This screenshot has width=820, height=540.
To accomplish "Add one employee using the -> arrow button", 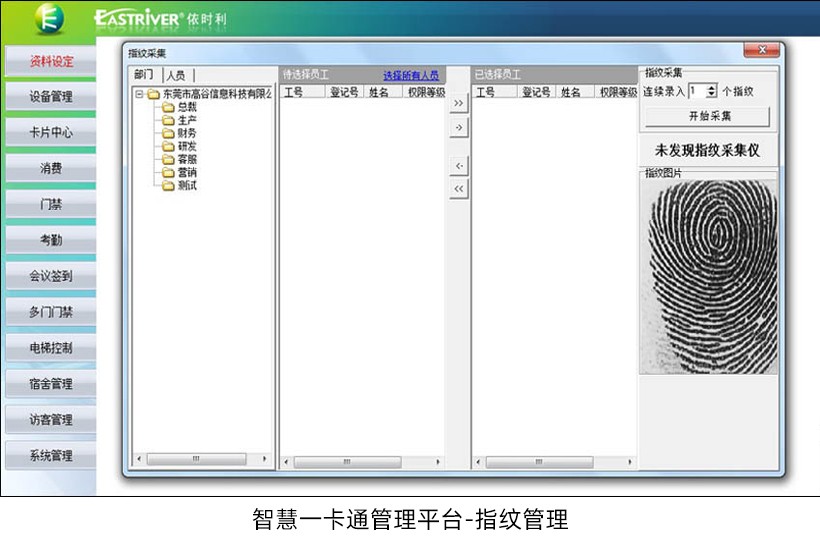I will click(x=458, y=128).
